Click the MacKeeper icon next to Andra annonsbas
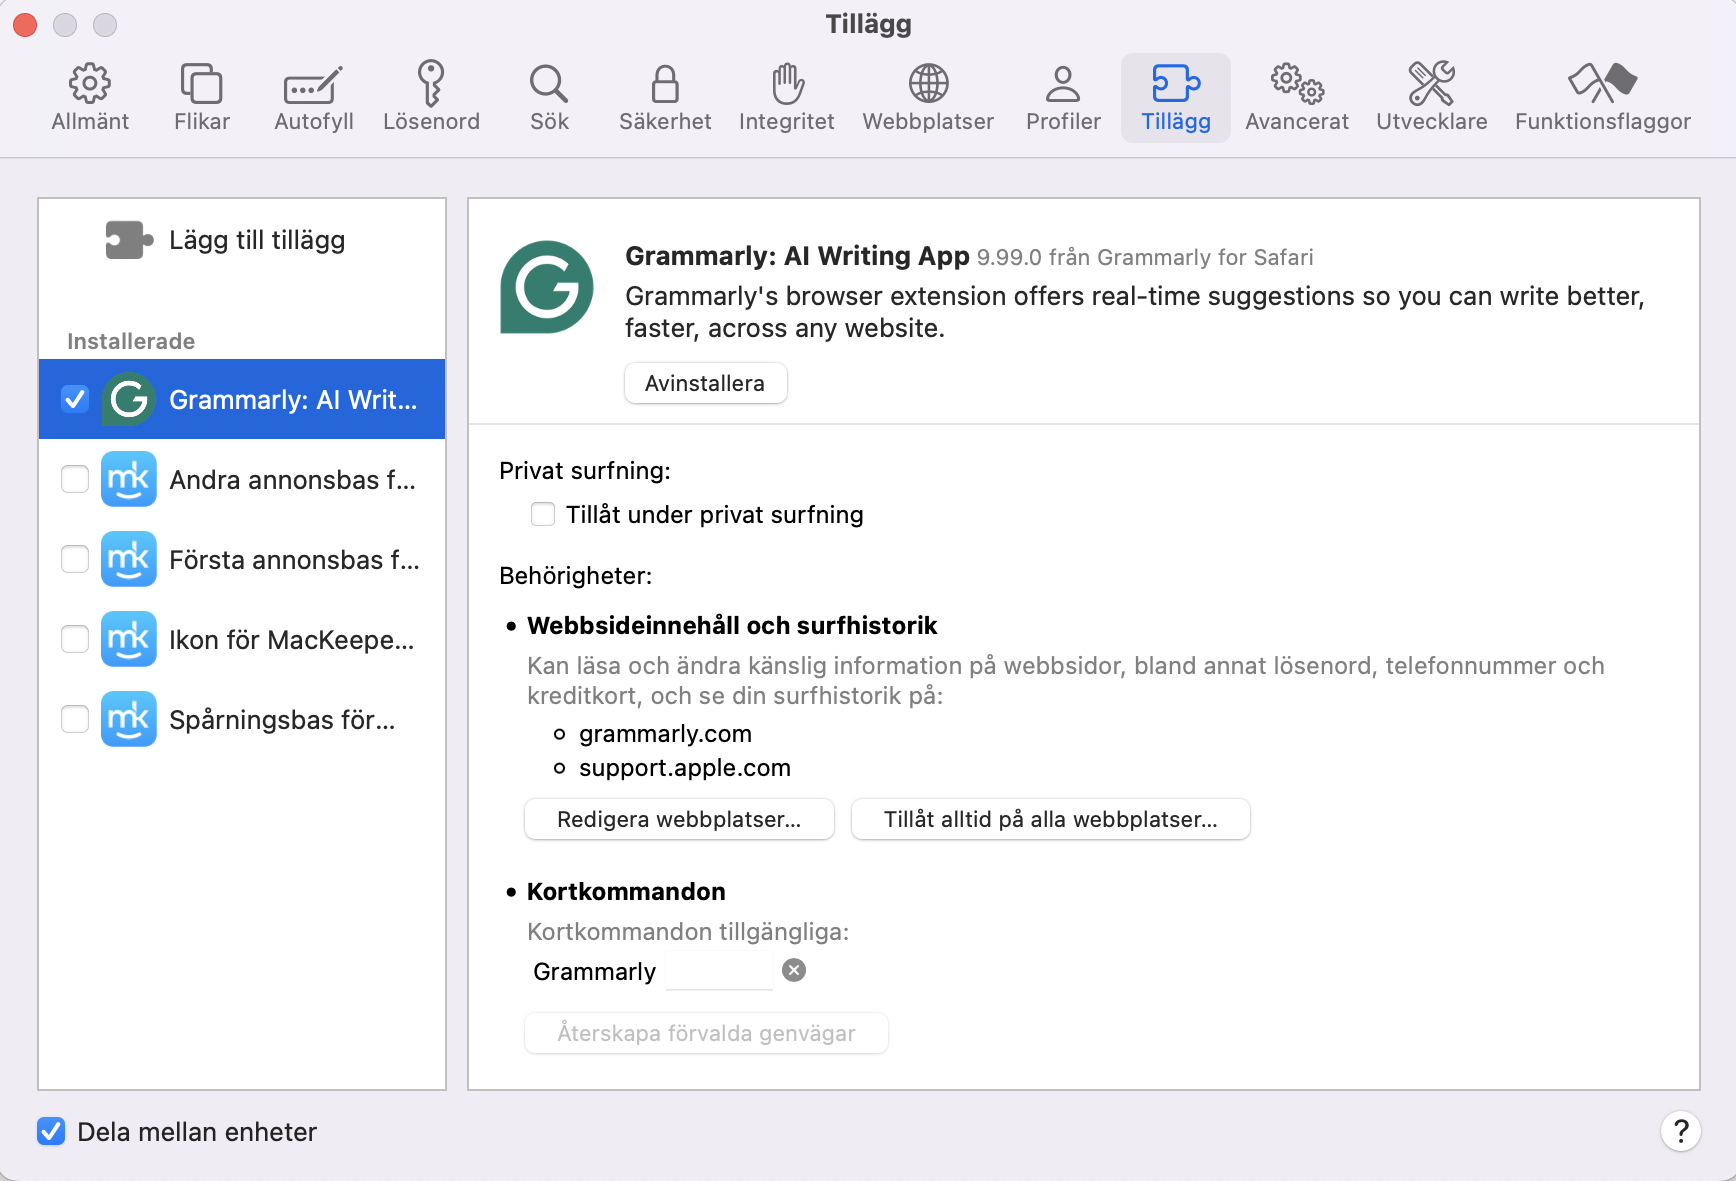The image size is (1736, 1181). pos(129,479)
